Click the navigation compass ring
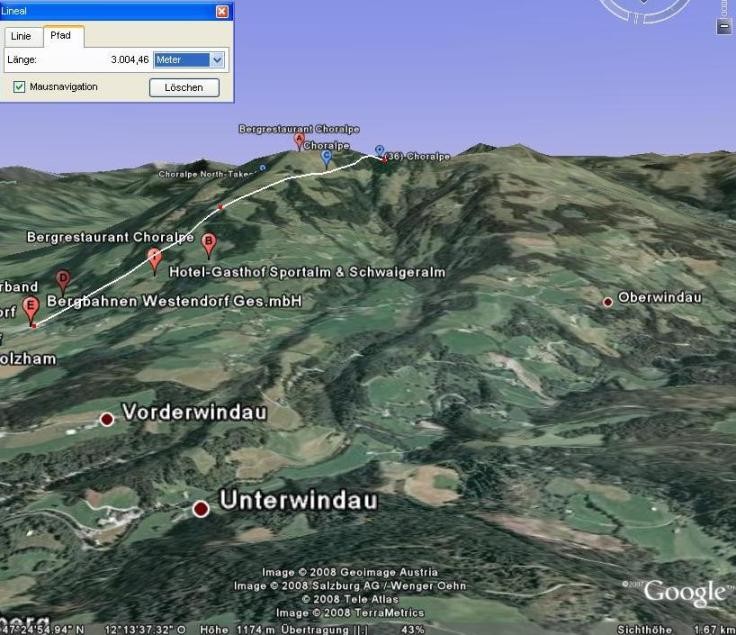The height and width of the screenshot is (635, 736). coord(645,8)
